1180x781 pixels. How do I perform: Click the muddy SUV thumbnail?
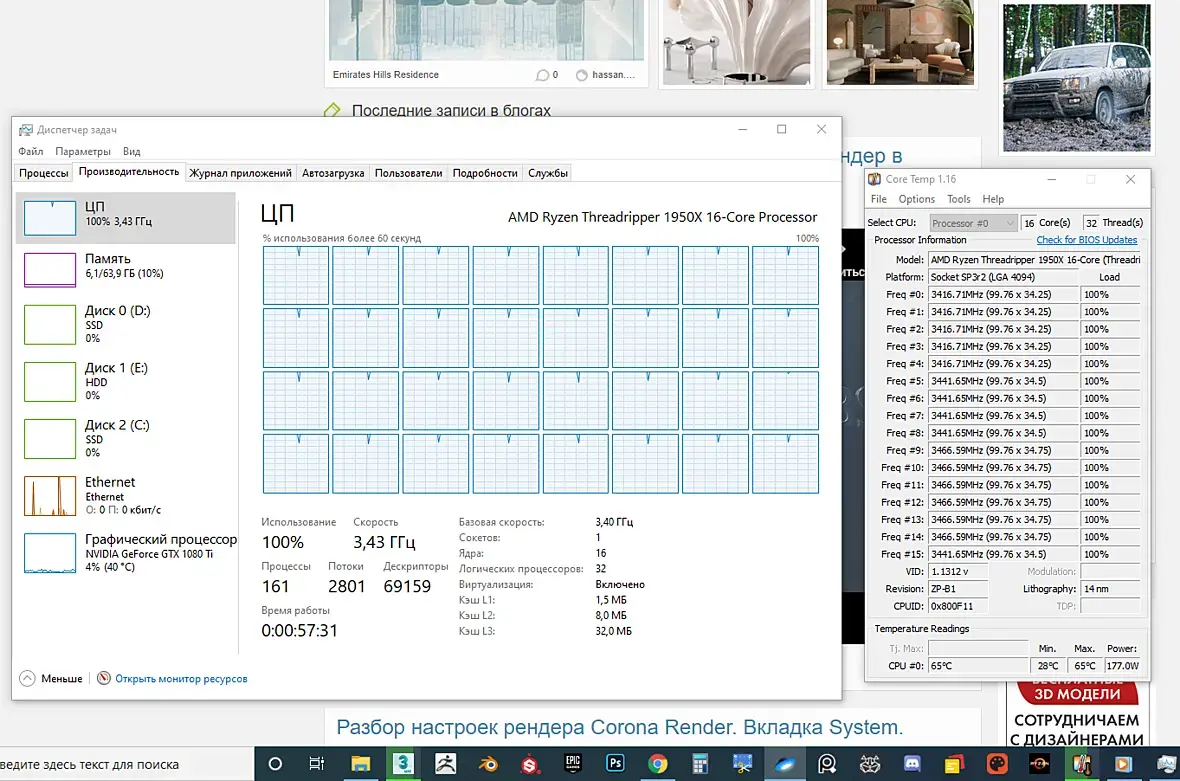point(1076,77)
